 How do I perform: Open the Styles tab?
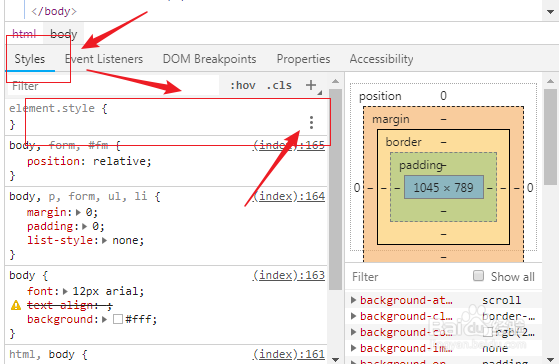[30, 59]
